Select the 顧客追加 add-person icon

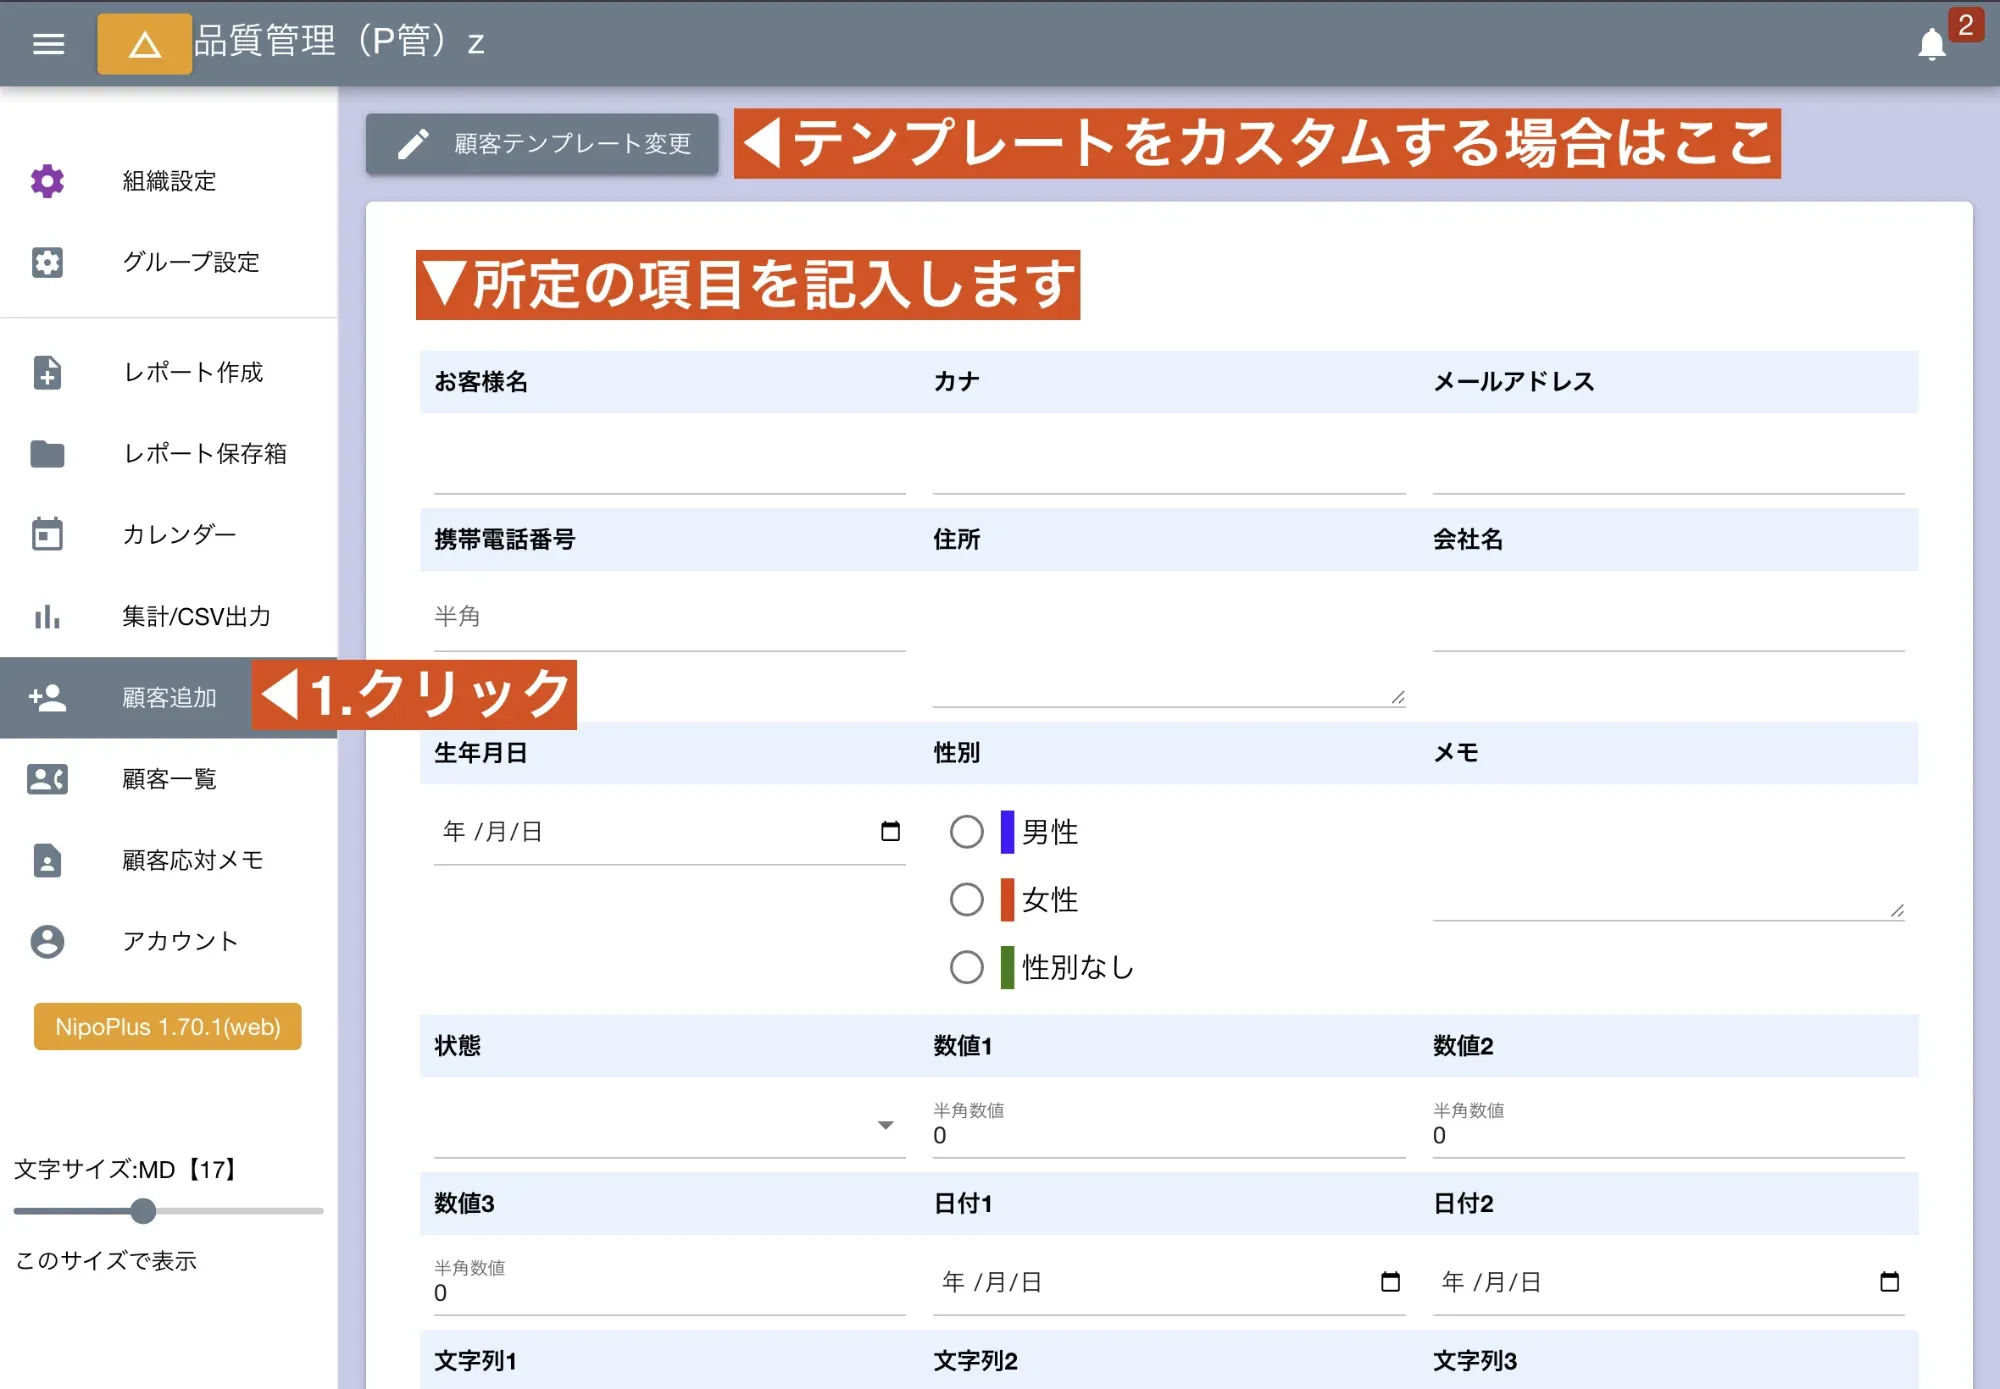coord(47,697)
